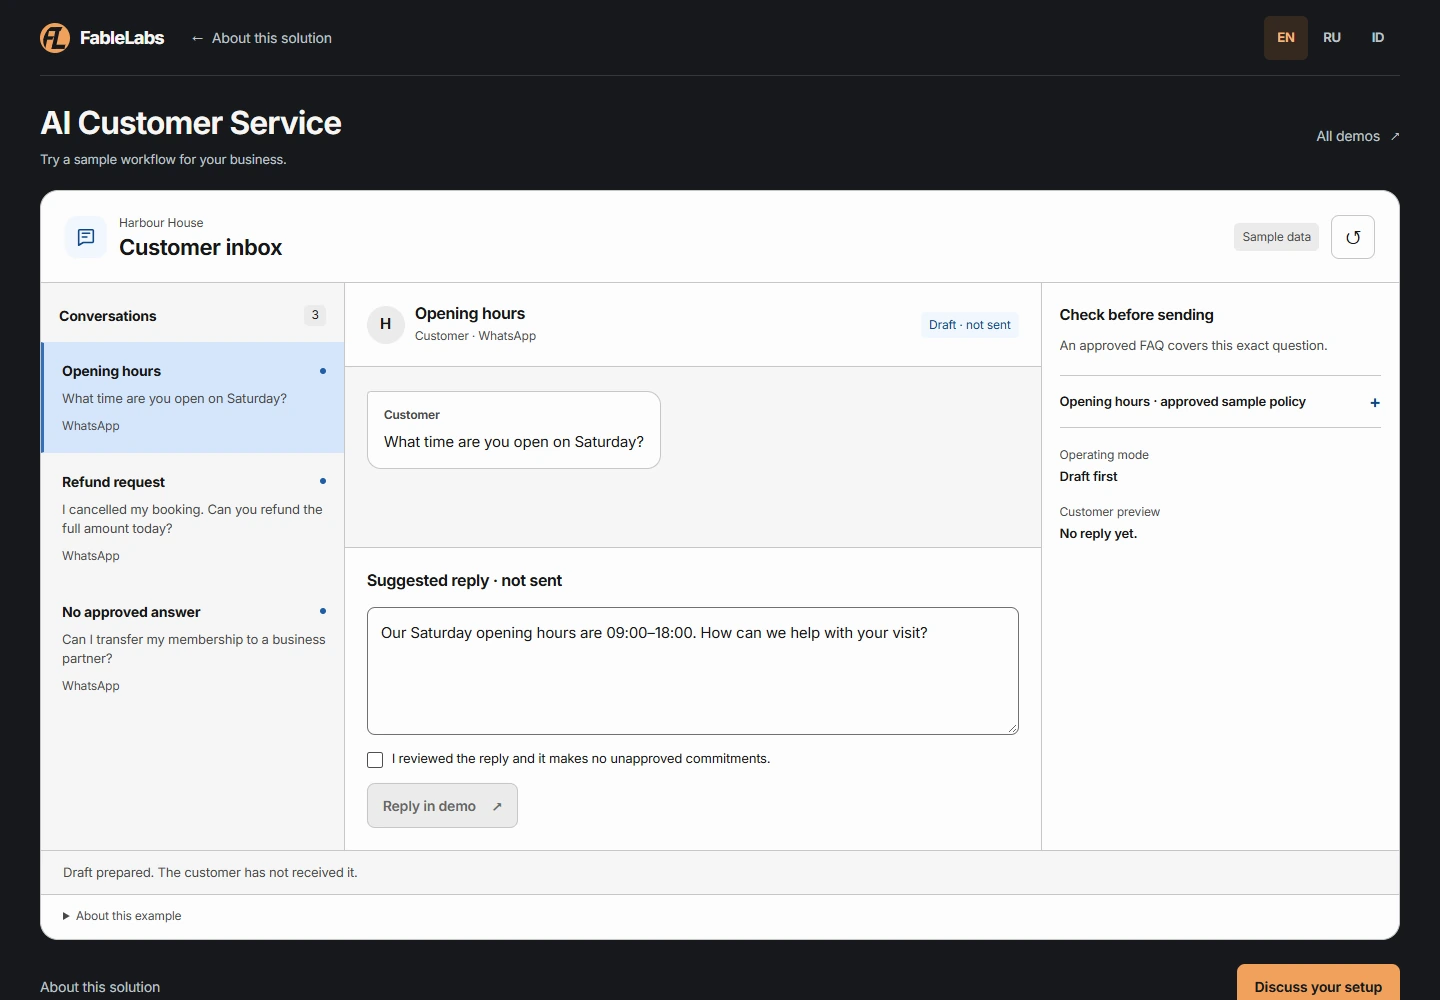Switch language to EN
This screenshot has height=1000, width=1440.
pos(1286,38)
